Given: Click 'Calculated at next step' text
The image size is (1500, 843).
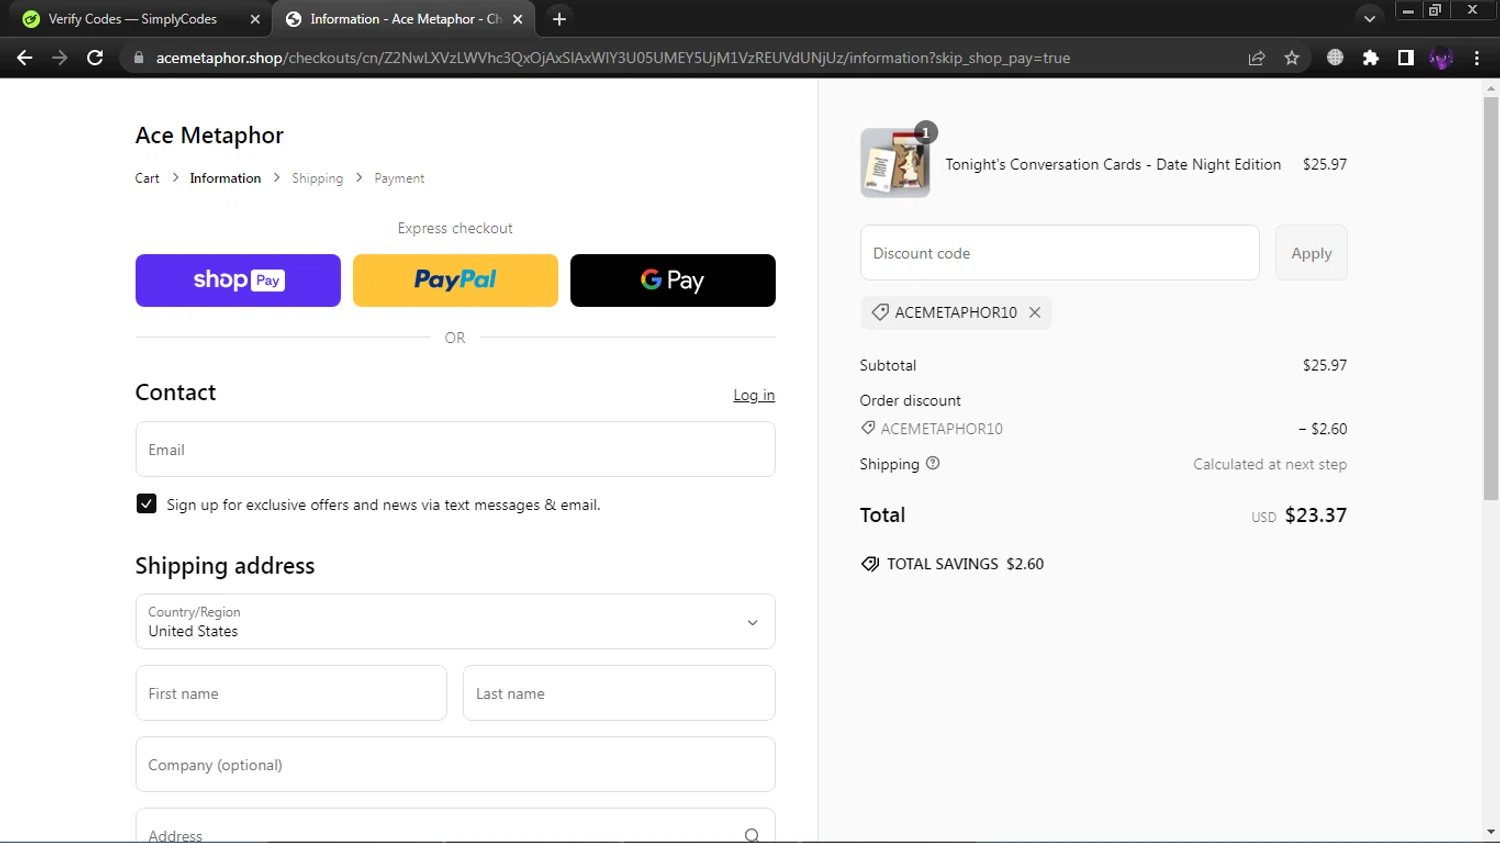Looking at the screenshot, I should 1270,464.
